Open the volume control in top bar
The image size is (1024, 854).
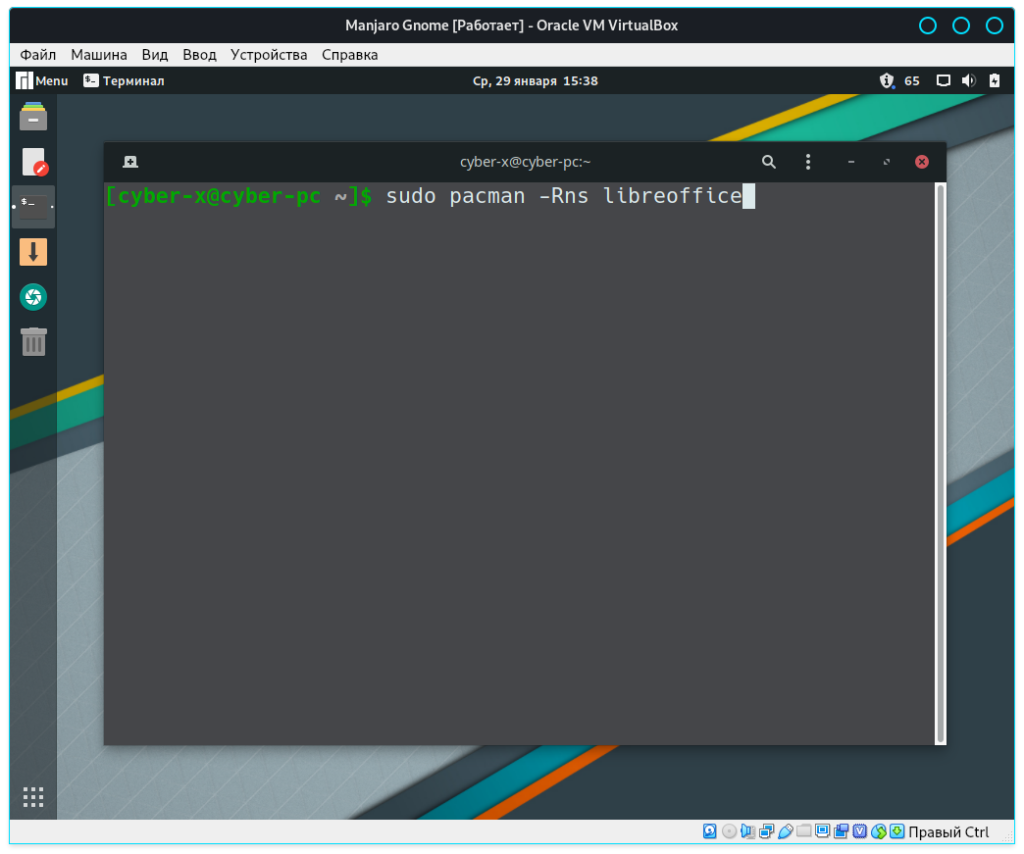[968, 81]
